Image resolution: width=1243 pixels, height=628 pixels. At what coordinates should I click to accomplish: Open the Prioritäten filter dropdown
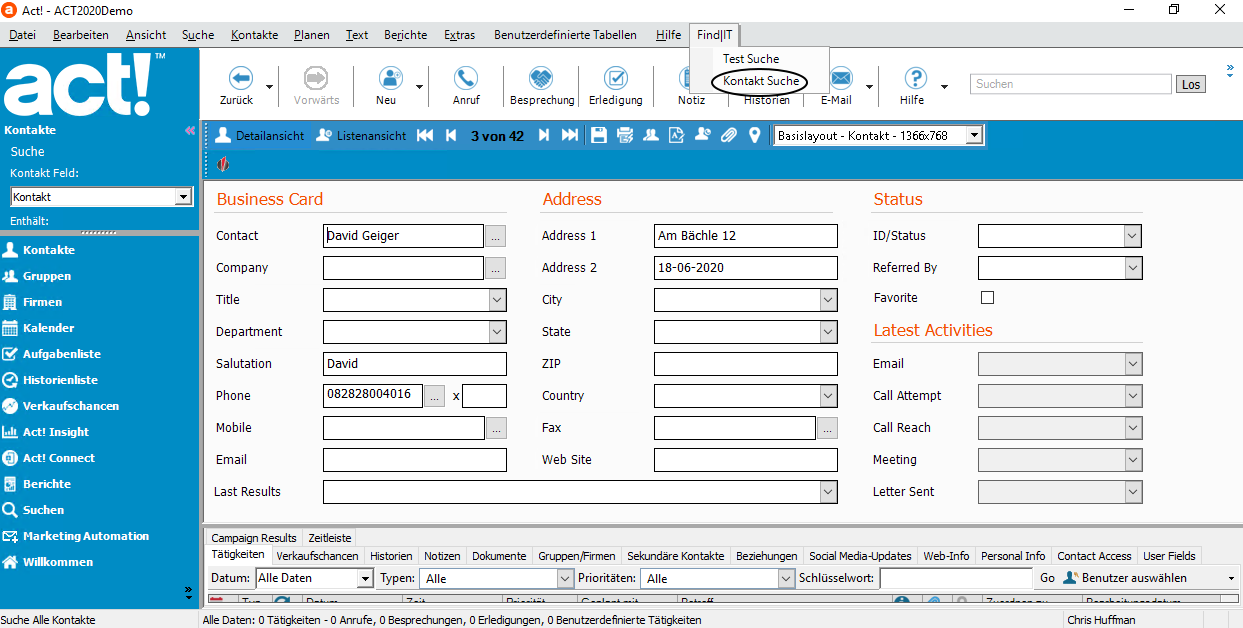coord(786,579)
